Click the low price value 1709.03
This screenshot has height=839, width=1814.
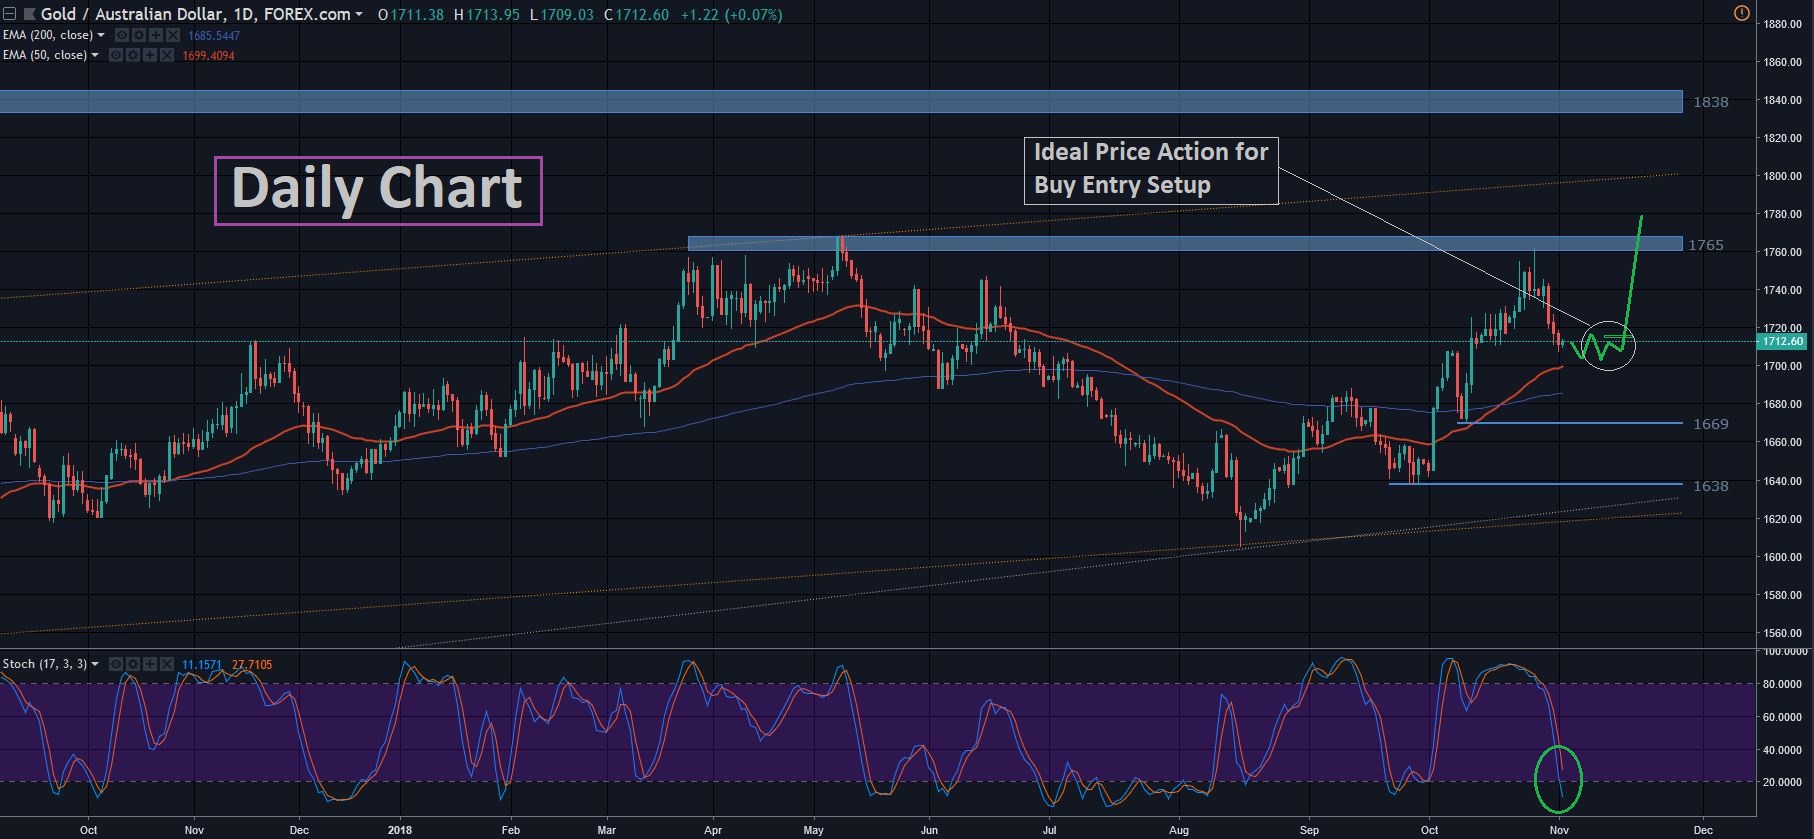click(567, 15)
